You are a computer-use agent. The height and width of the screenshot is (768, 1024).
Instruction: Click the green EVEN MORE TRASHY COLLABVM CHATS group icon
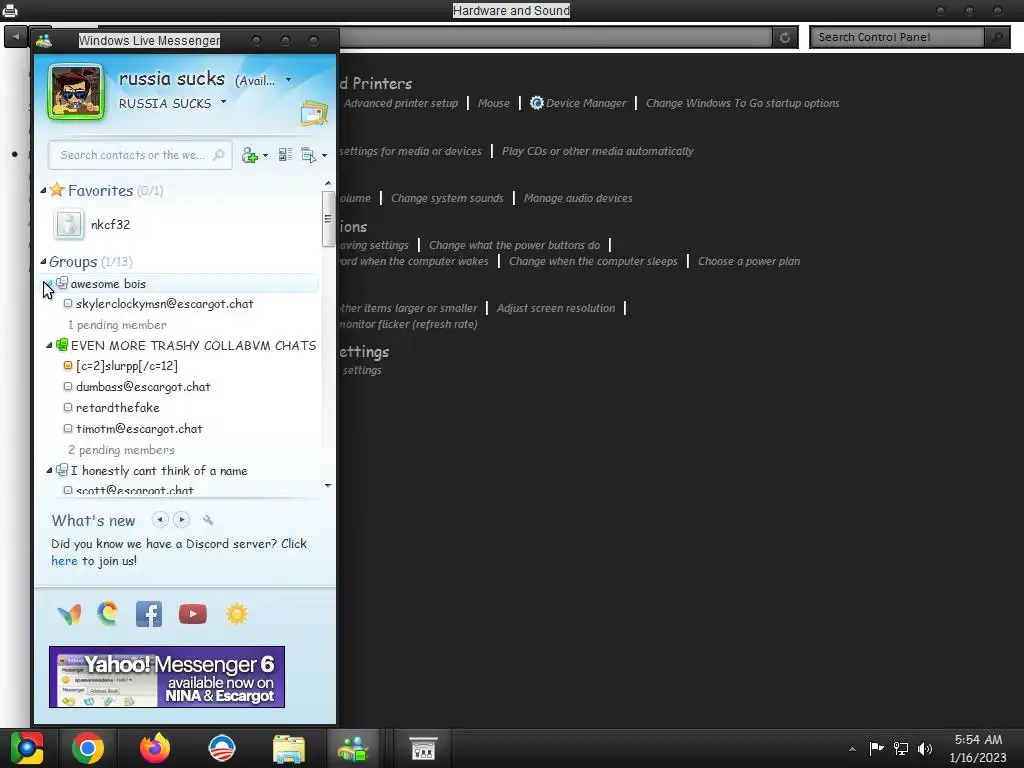pyautogui.click(x=62, y=344)
